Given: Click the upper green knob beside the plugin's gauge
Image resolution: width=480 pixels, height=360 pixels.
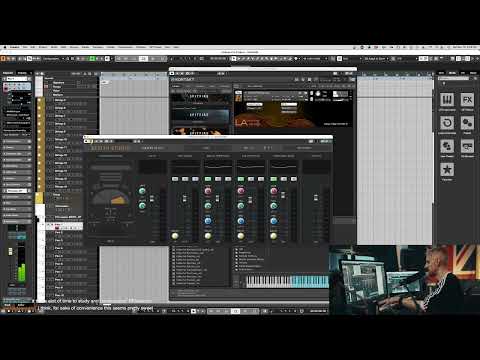Looking at the screenshot, I should [142, 191].
